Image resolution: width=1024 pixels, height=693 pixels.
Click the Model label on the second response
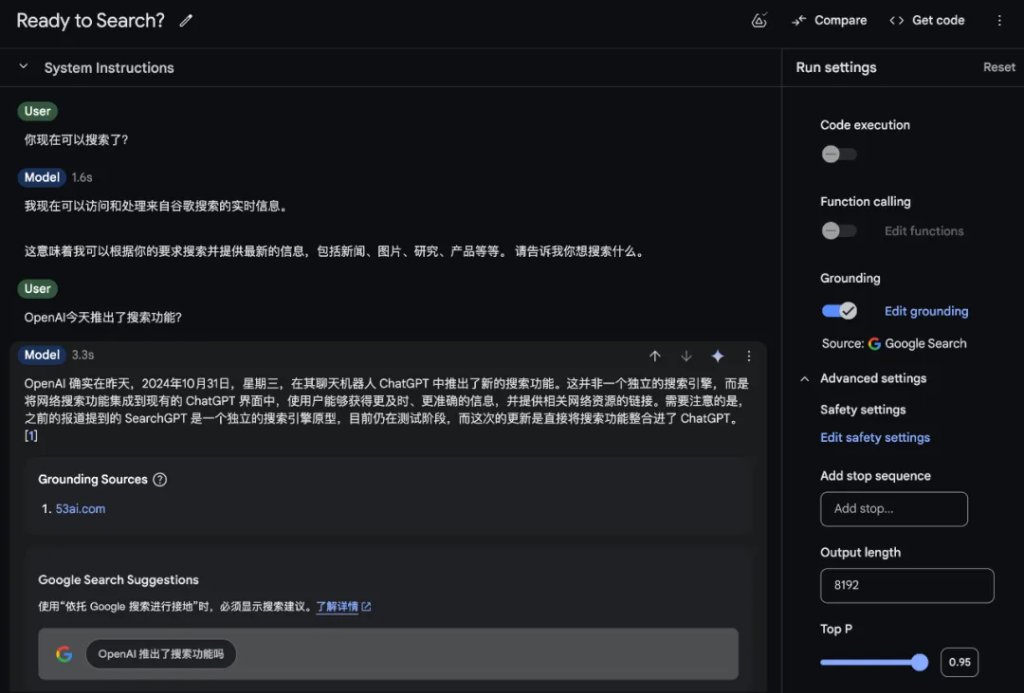(x=41, y=356)
